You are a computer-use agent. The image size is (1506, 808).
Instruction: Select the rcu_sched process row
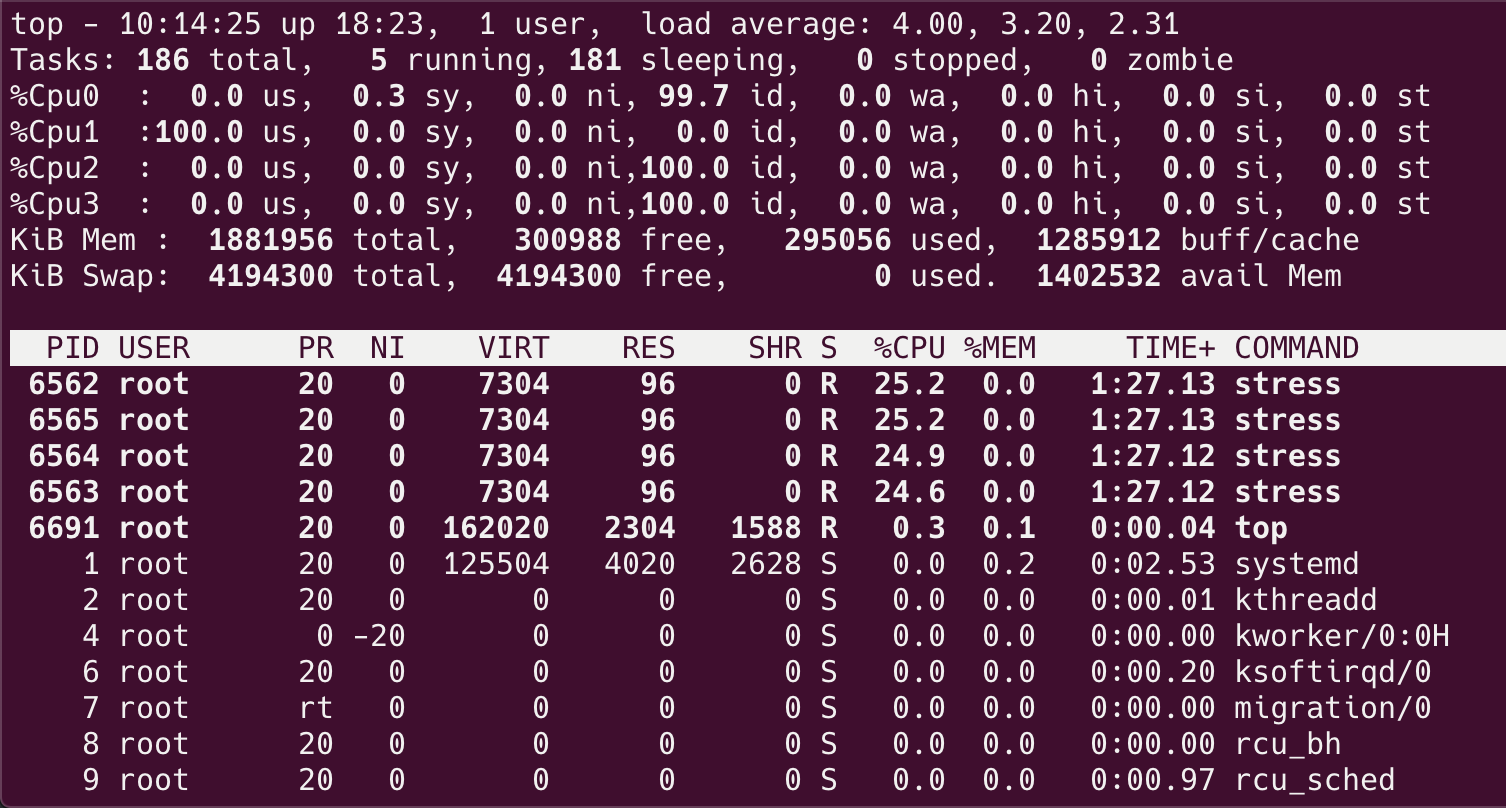click(x=600, y=779)
